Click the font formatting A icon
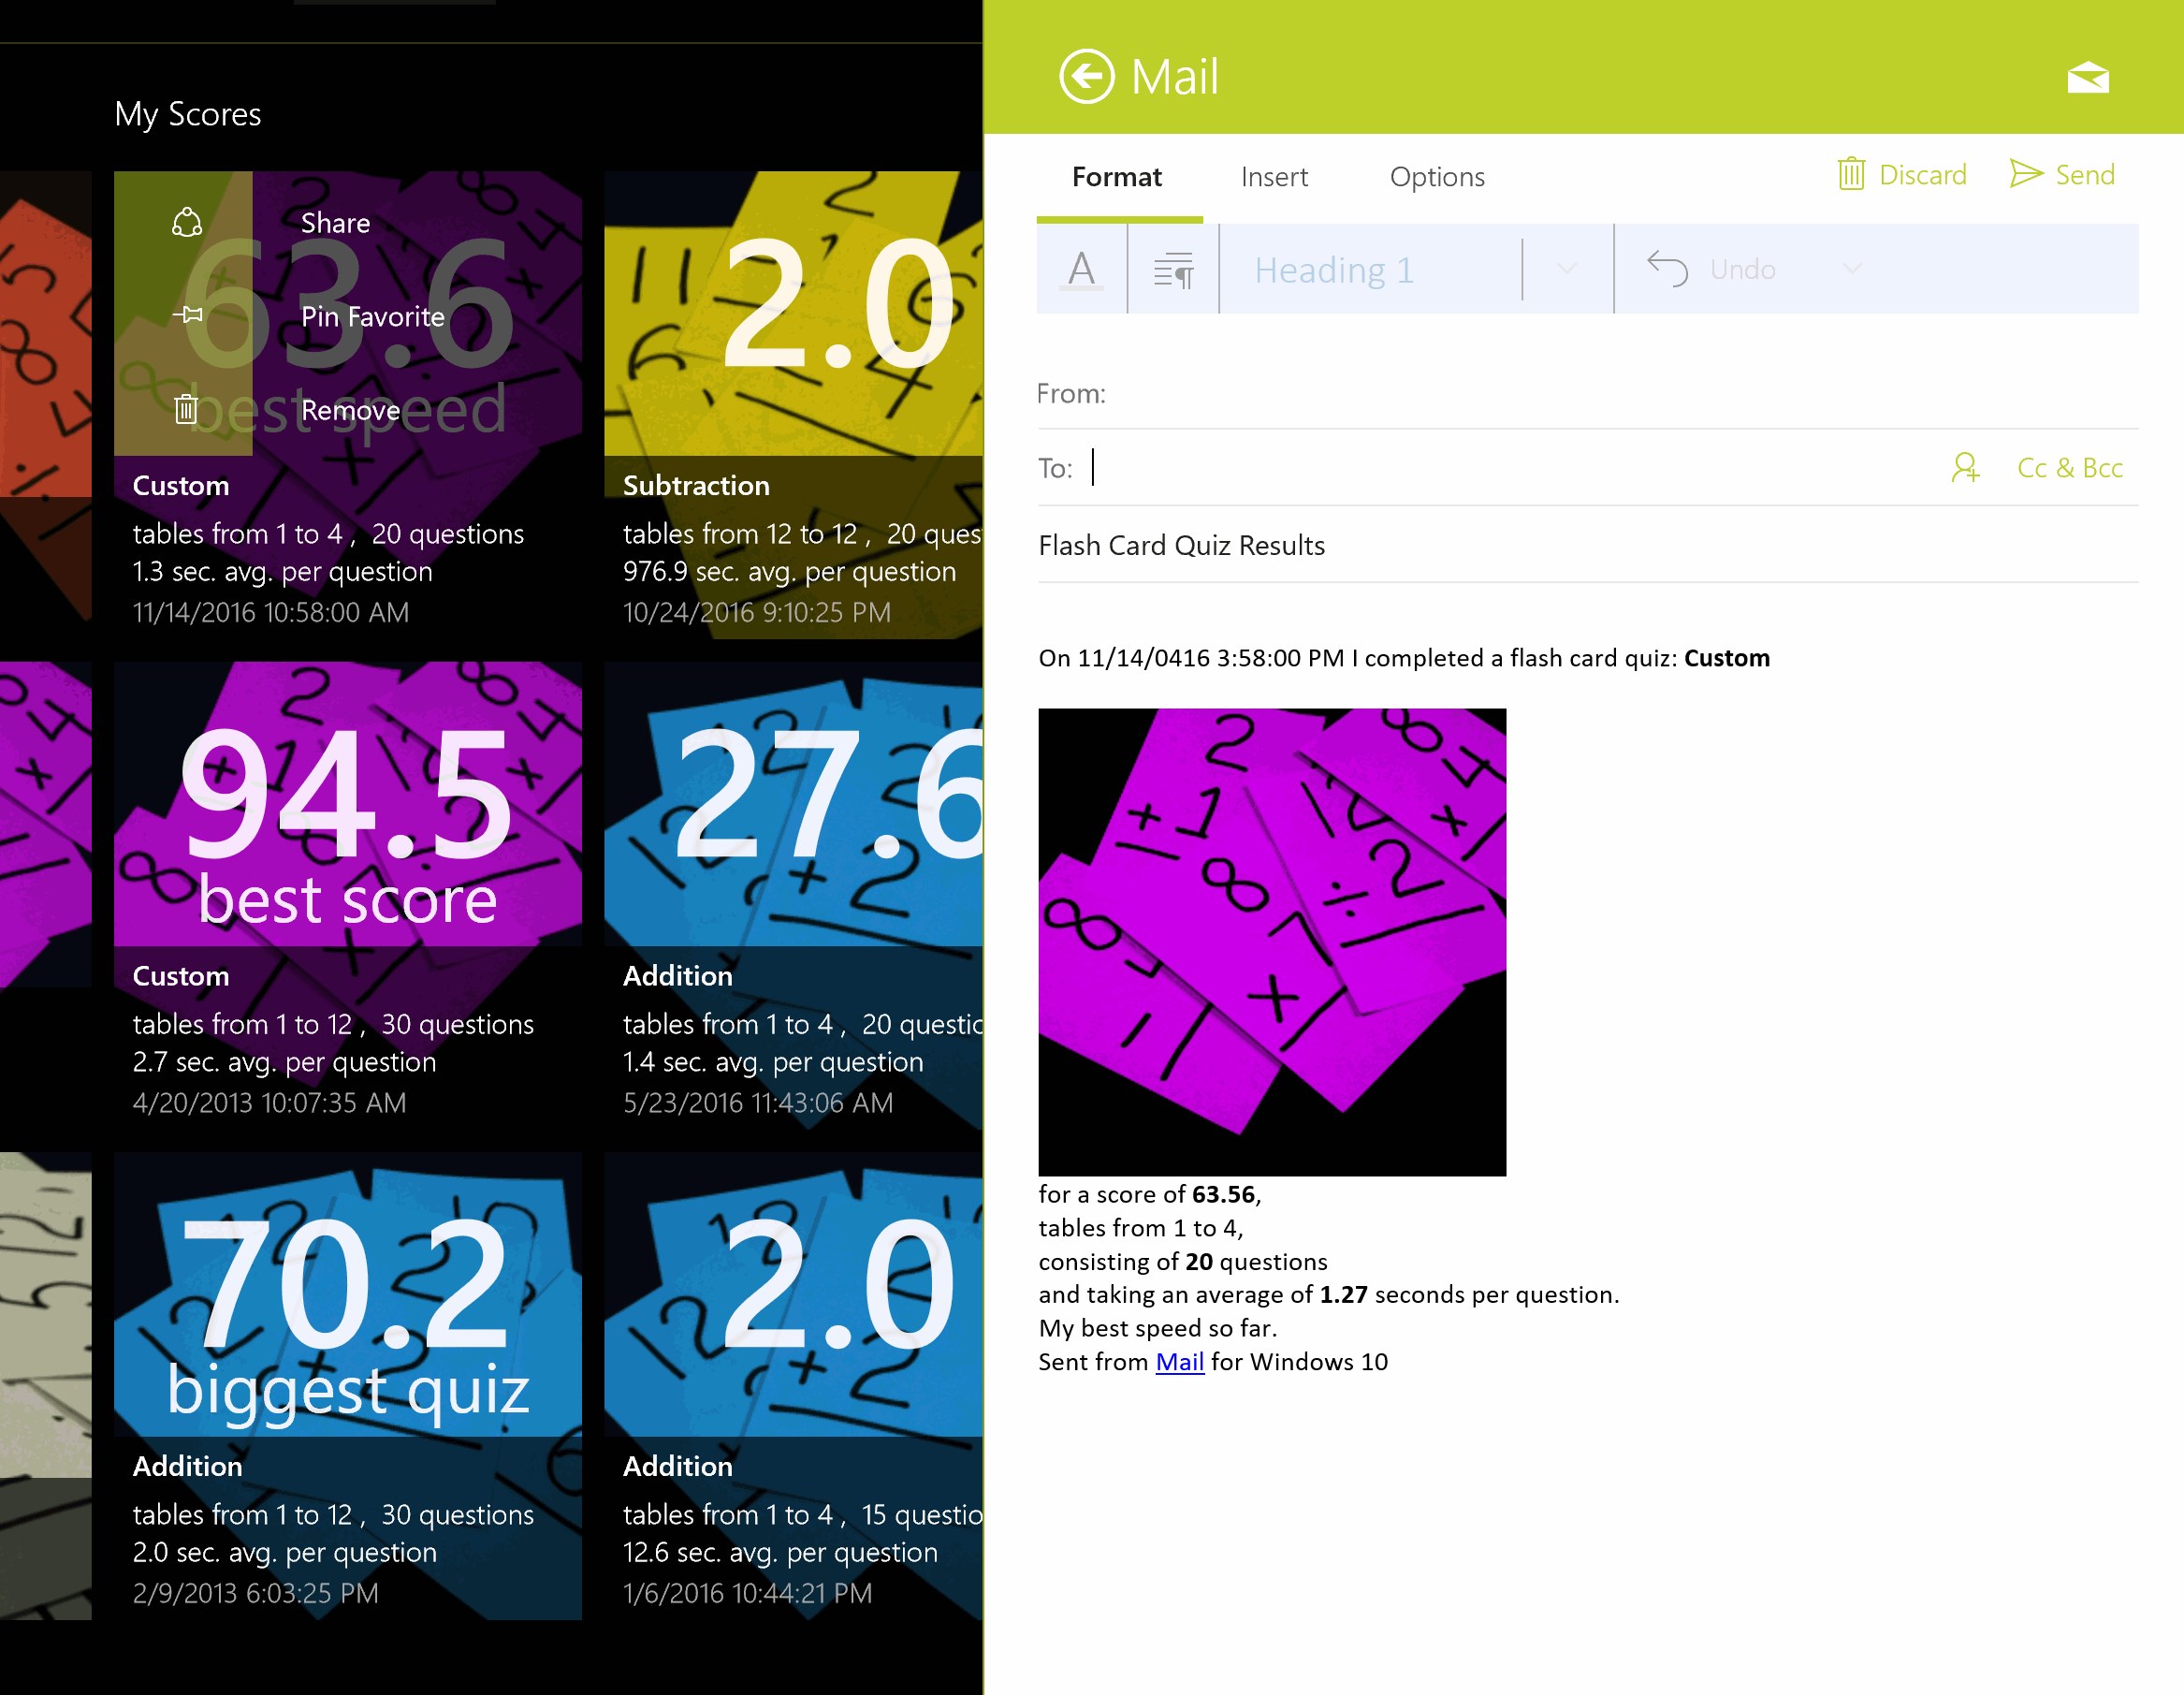This screenshot has width=2184, height=1695. 1081,269
